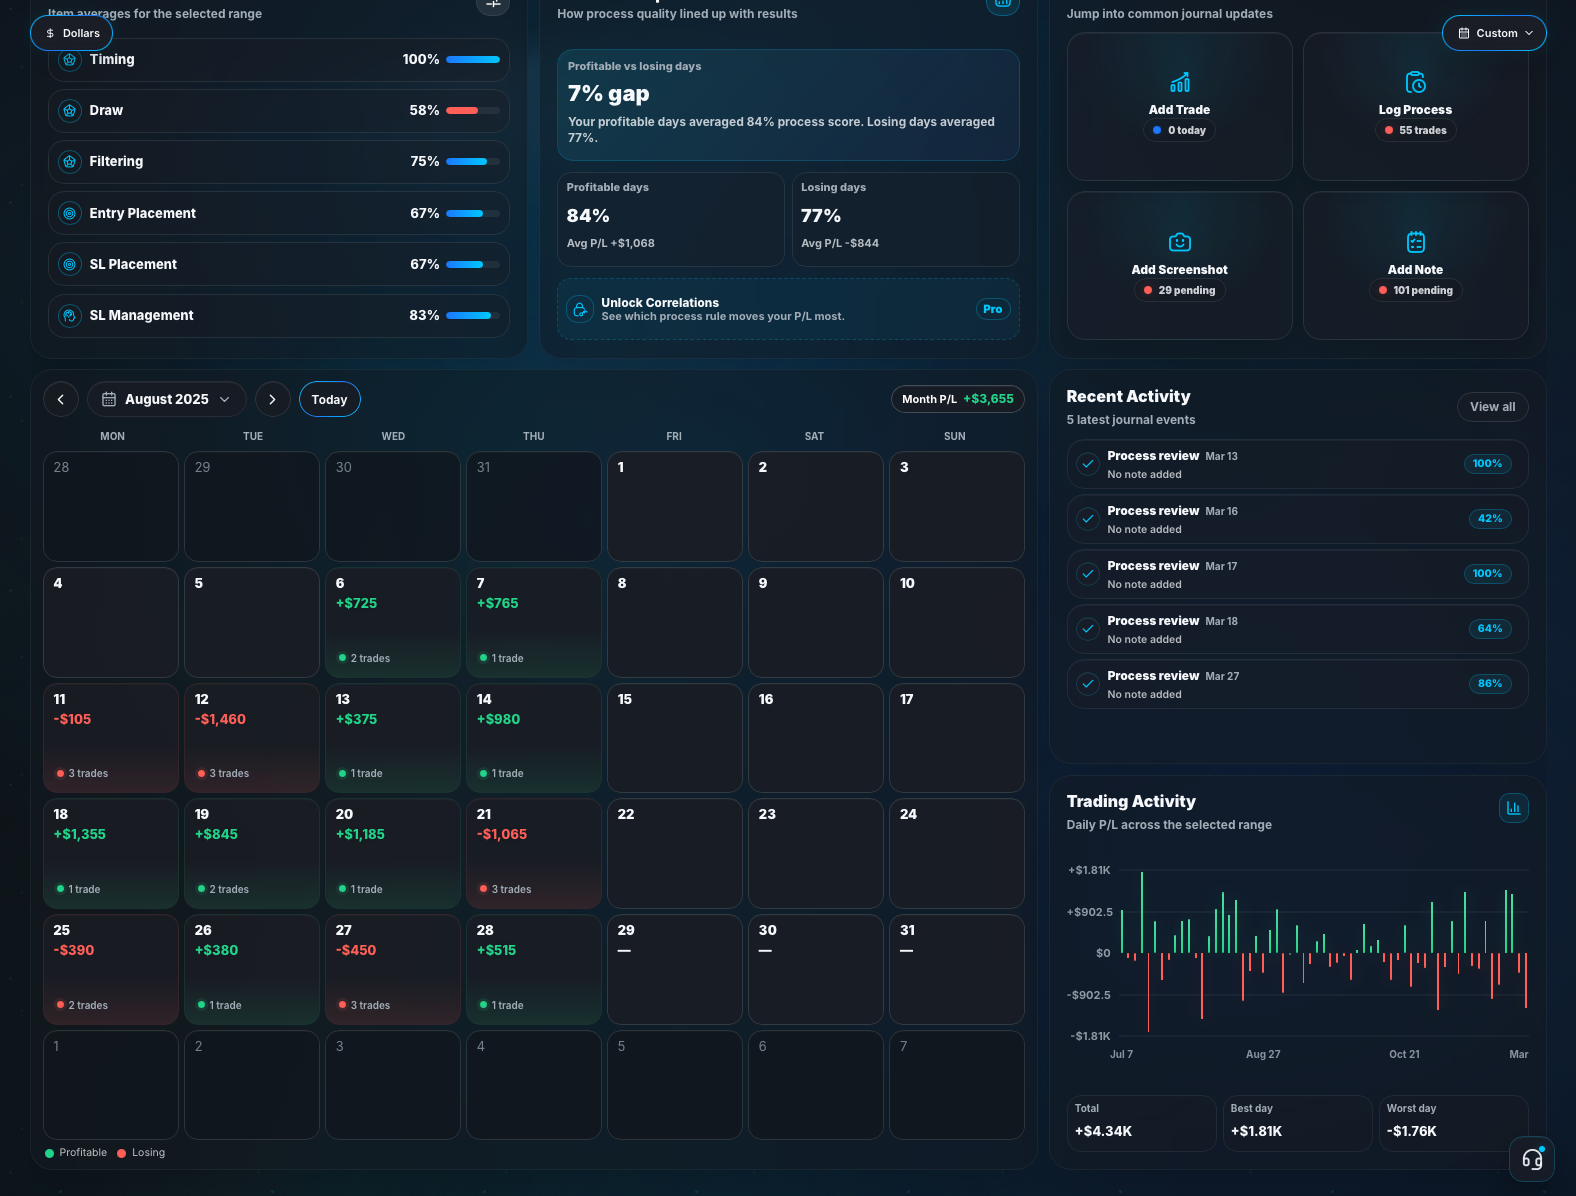Open August 21 day with -$1,065

click(x=534, y=853)
